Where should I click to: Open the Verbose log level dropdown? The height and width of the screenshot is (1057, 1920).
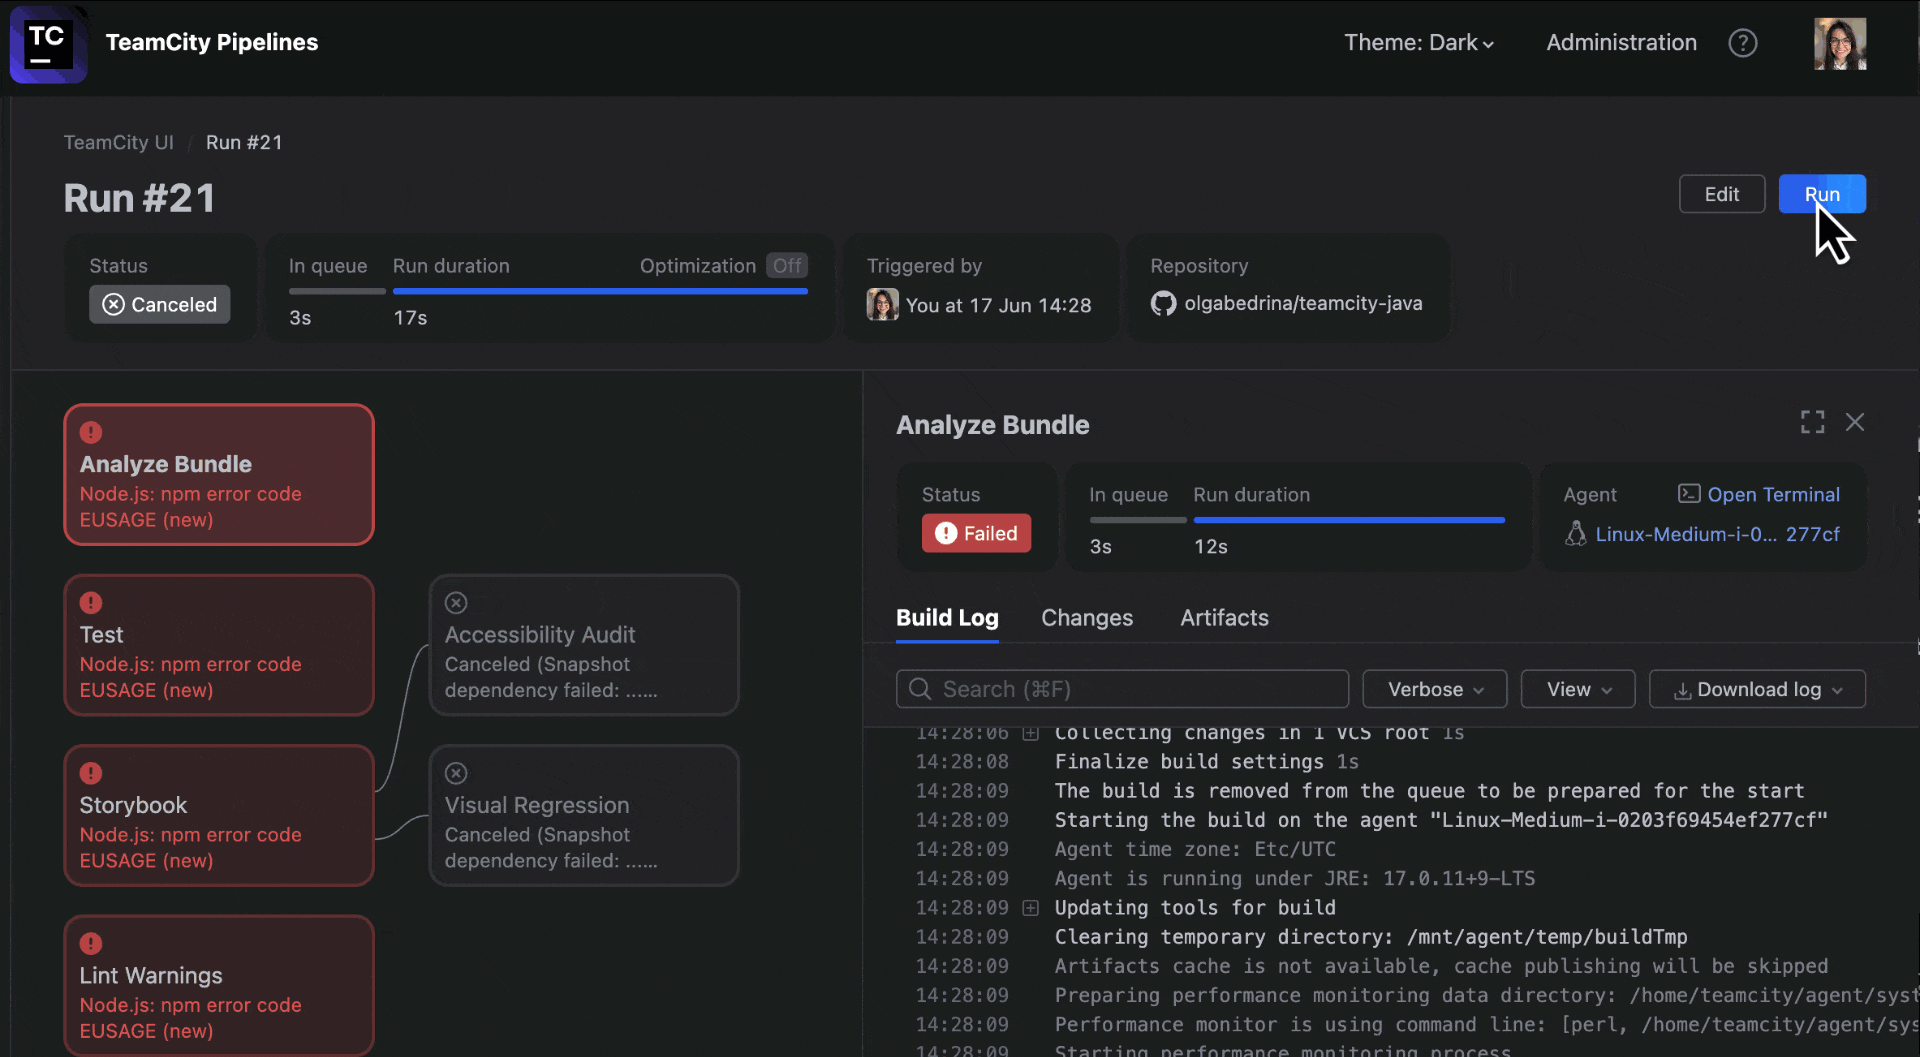[1435, 689]
